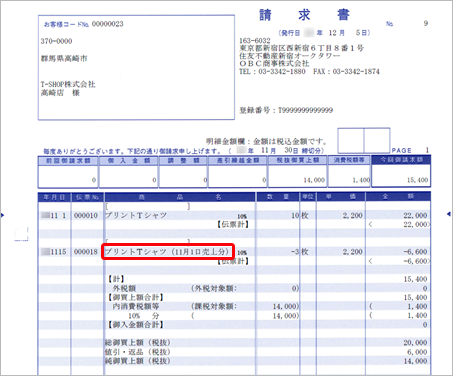Viewport: 453px width, 376px height.
Task: Select quantity -3 枚 on return row
Action: [x=300, y=252]
